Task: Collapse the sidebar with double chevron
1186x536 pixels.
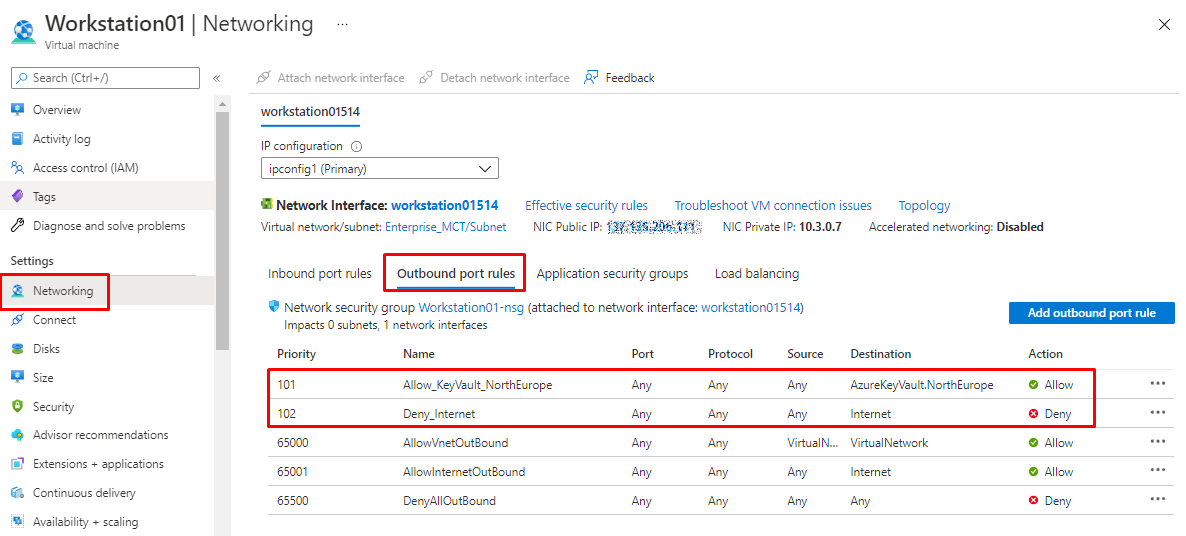Action: [x=216, y=78]
